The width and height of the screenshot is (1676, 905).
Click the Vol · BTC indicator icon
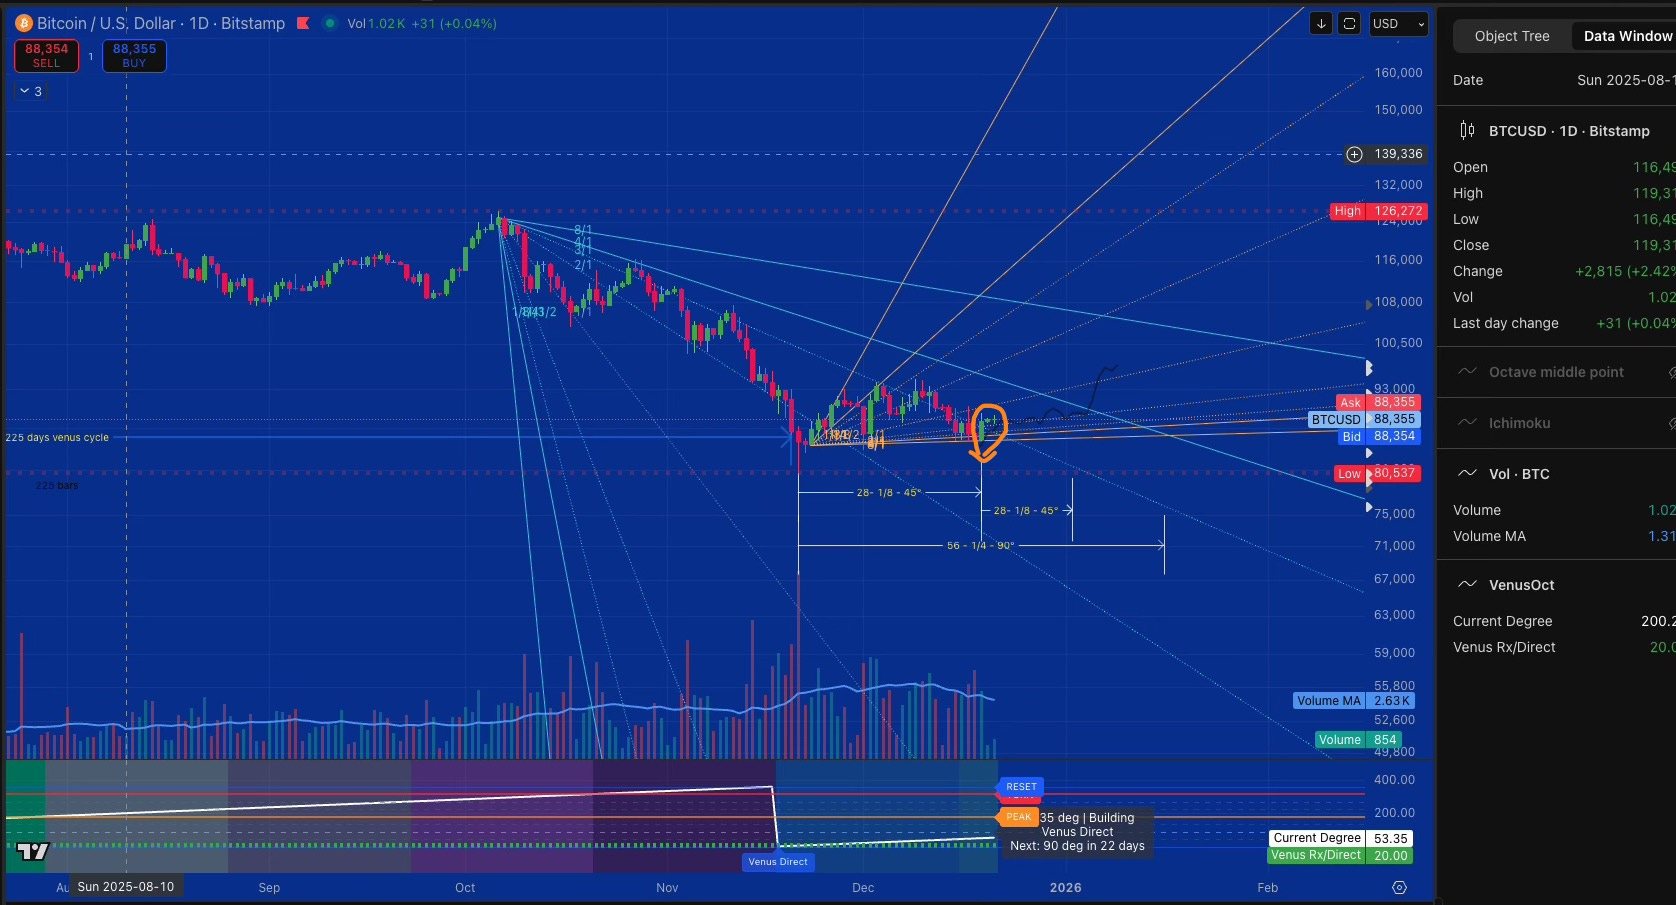pyautogui.click(x=1467, y=473)
